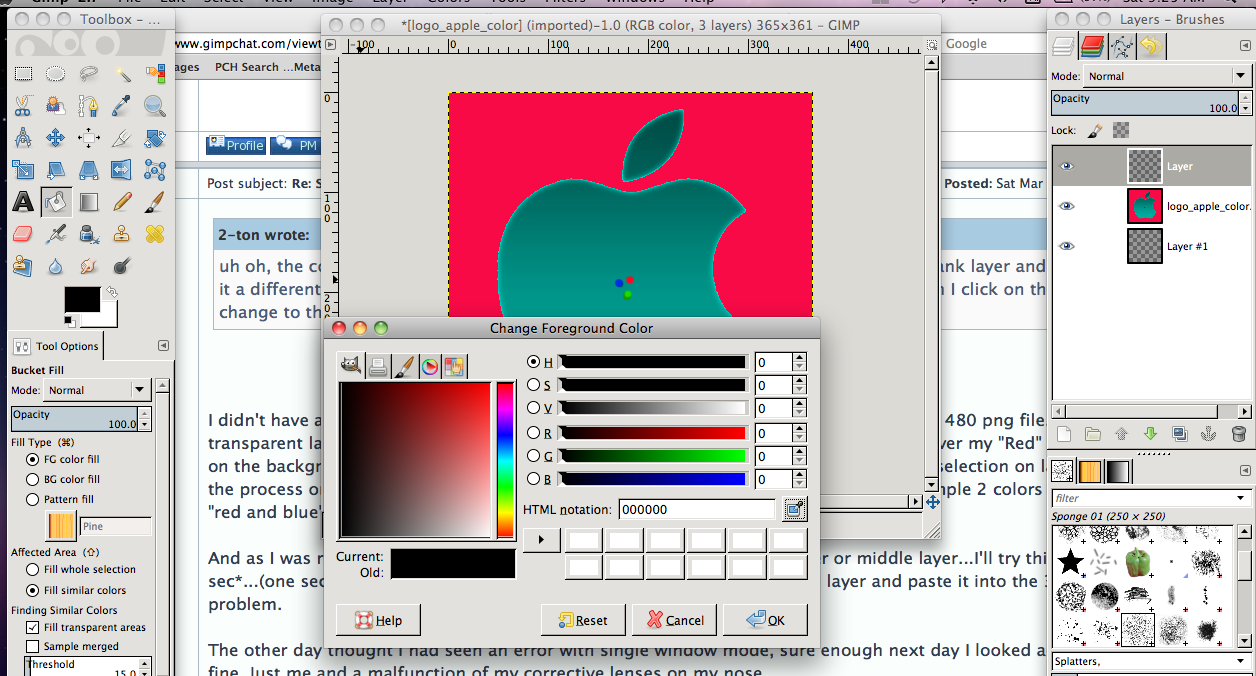This screenshot has height=676, width=1256.
Task: Increase the B value stepper
Action: click(799, 474)
